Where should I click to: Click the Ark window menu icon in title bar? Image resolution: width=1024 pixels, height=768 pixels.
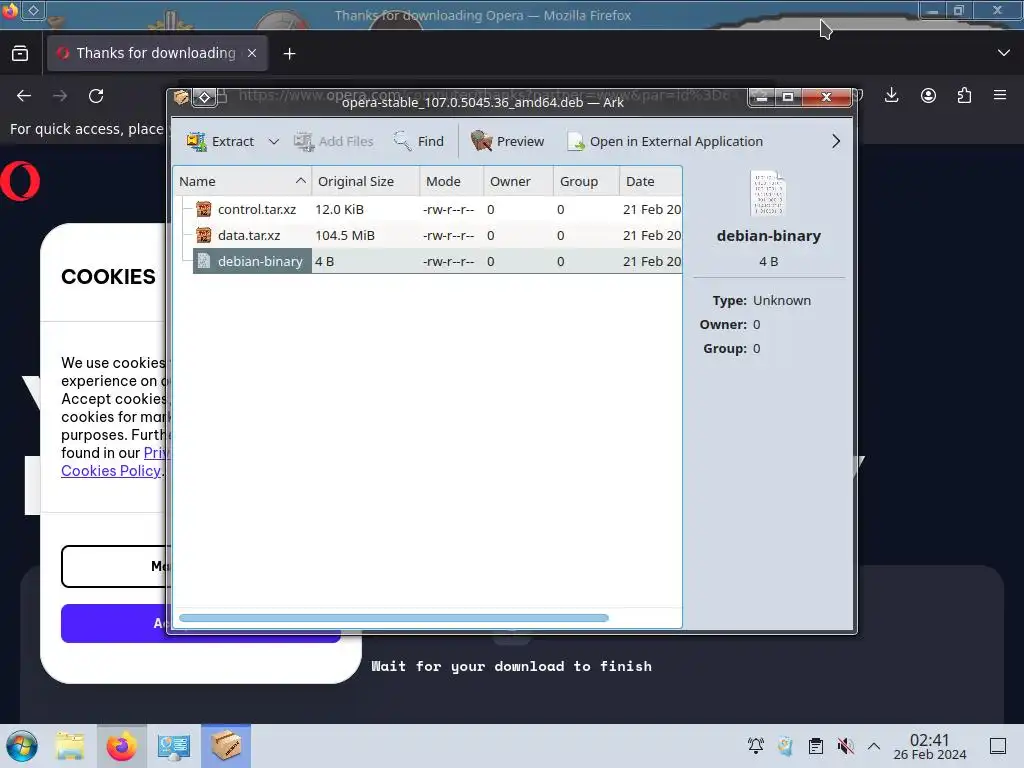click(x=181, y=97)
